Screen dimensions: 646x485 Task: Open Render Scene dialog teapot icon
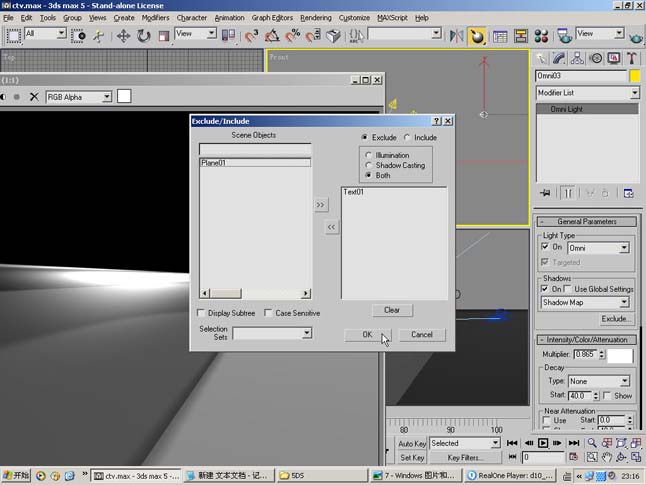click(564, 36)
